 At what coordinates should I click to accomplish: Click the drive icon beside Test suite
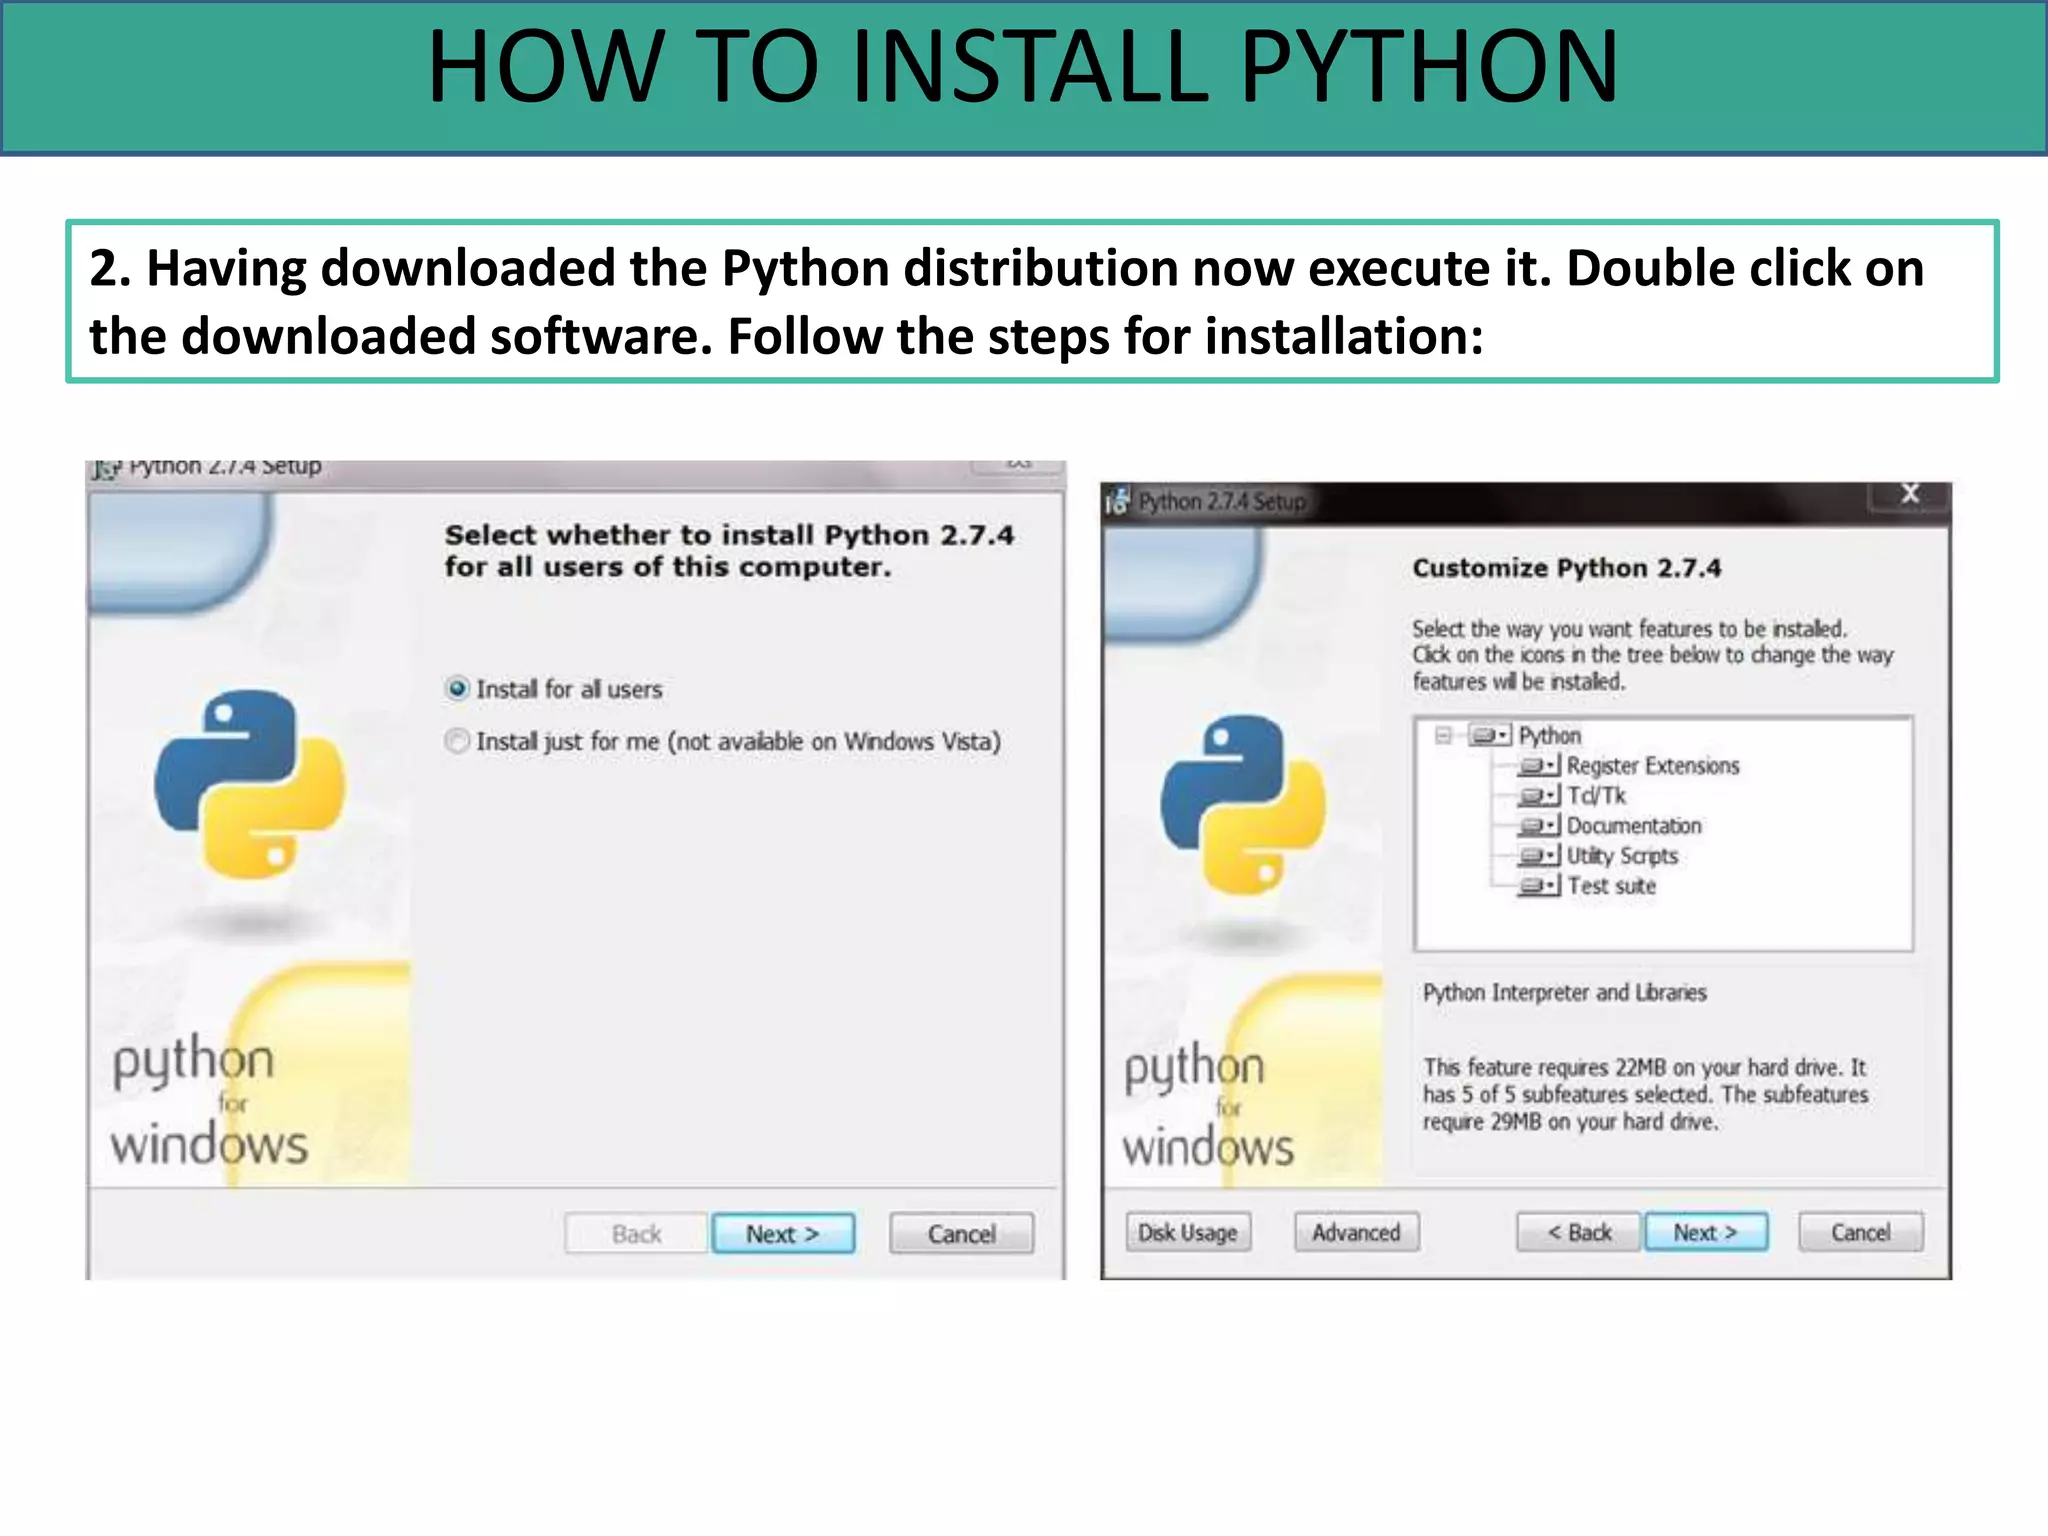point(1537,886)
